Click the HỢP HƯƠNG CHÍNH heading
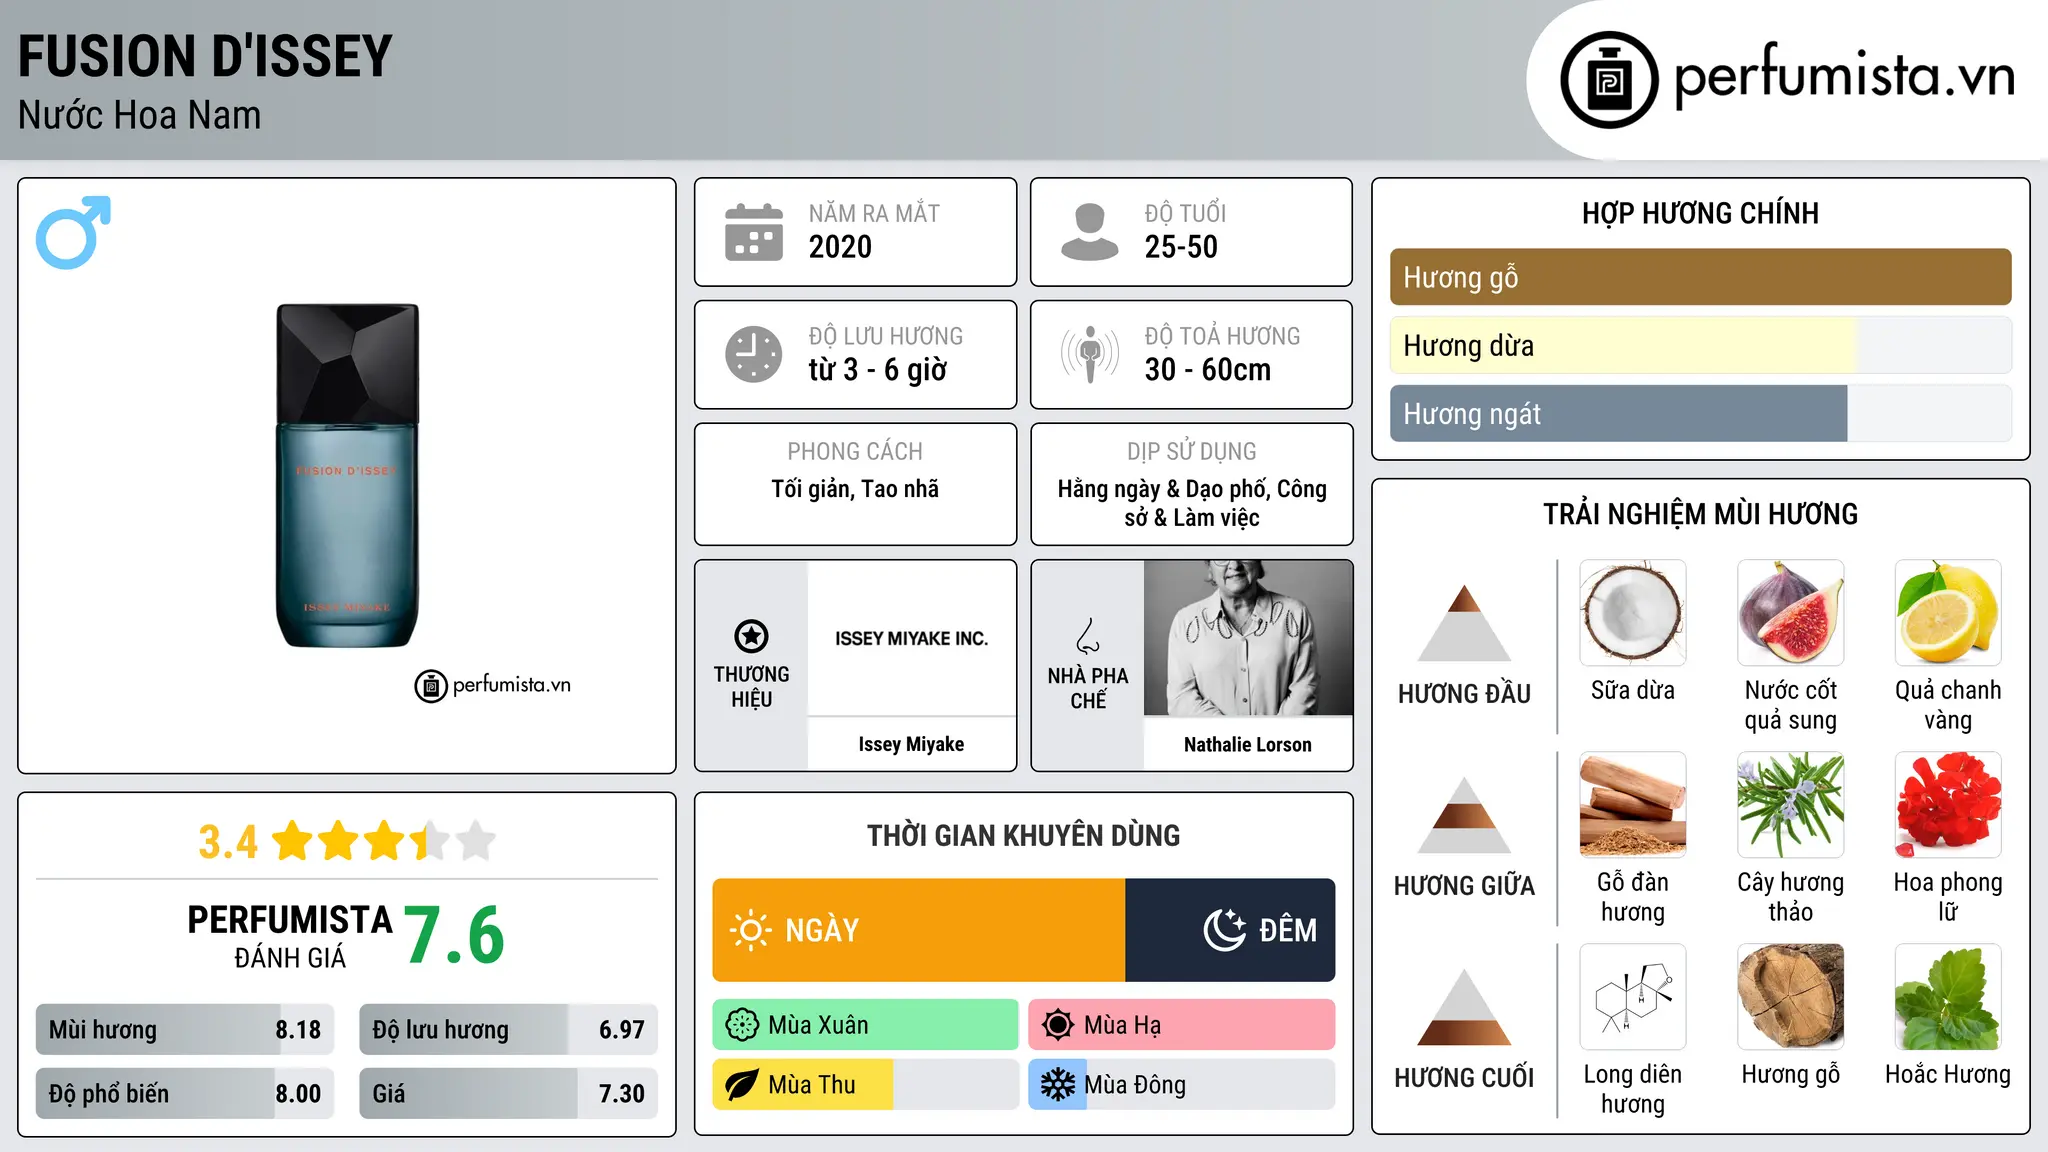Viewport: 2048px width, 1152px height. [x=1700, y=213]
